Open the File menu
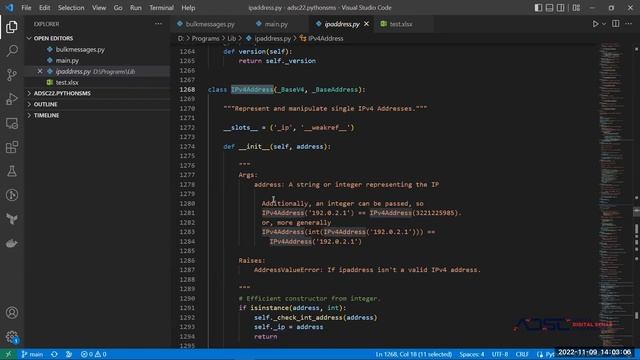The height and width of the screenshot is (360, 640). (x=26, y=8)
